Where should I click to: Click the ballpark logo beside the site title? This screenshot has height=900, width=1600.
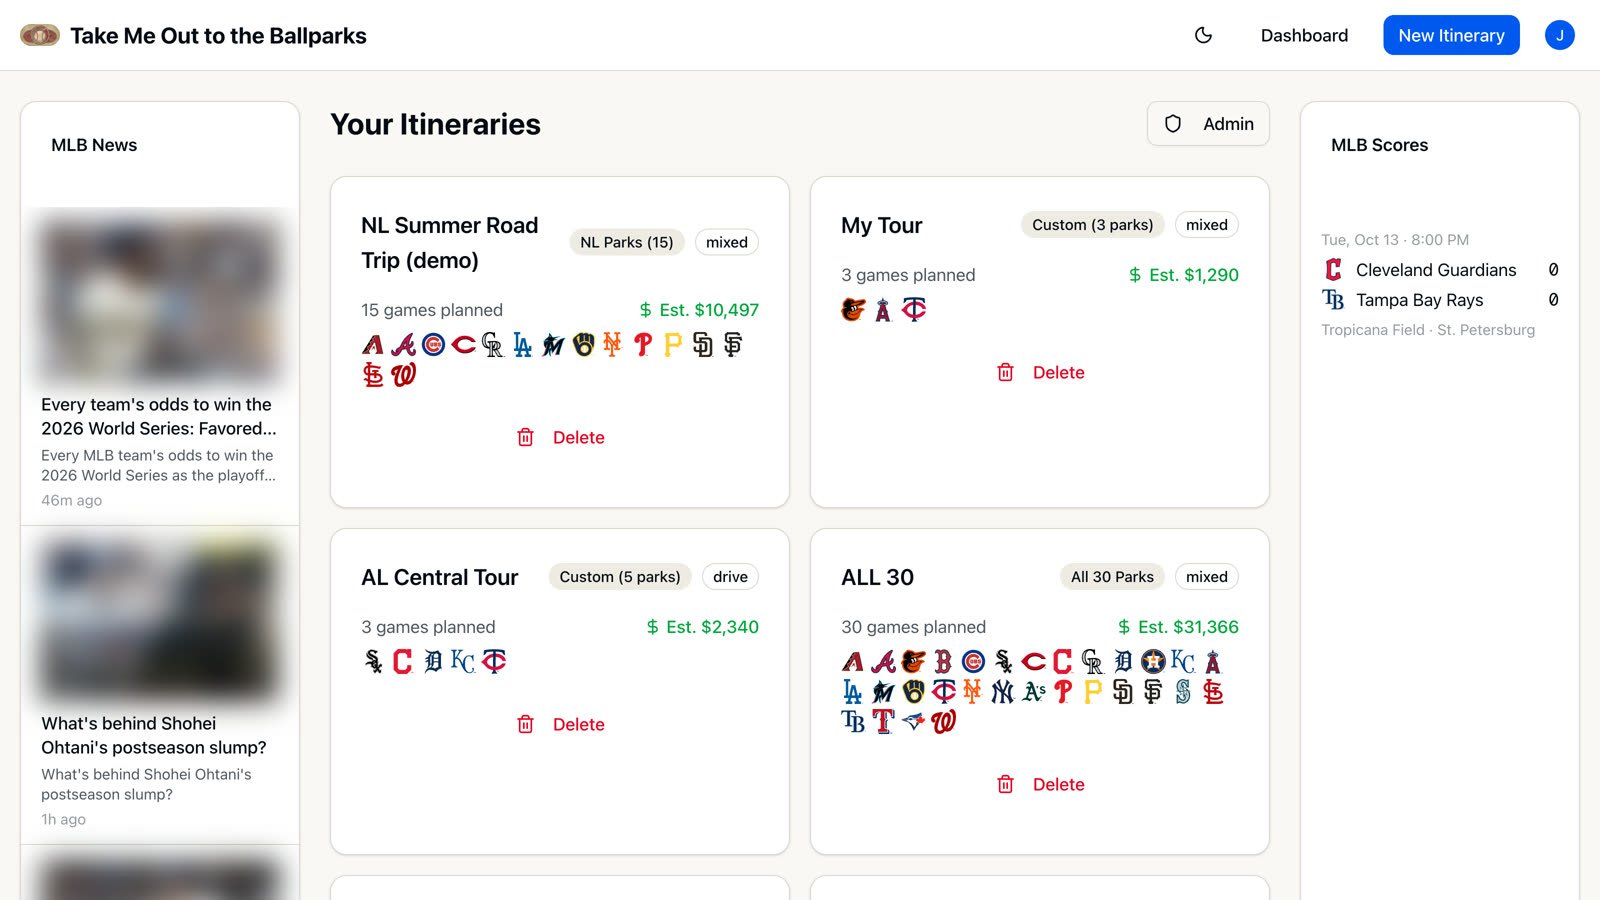click(x=40, y=35)
